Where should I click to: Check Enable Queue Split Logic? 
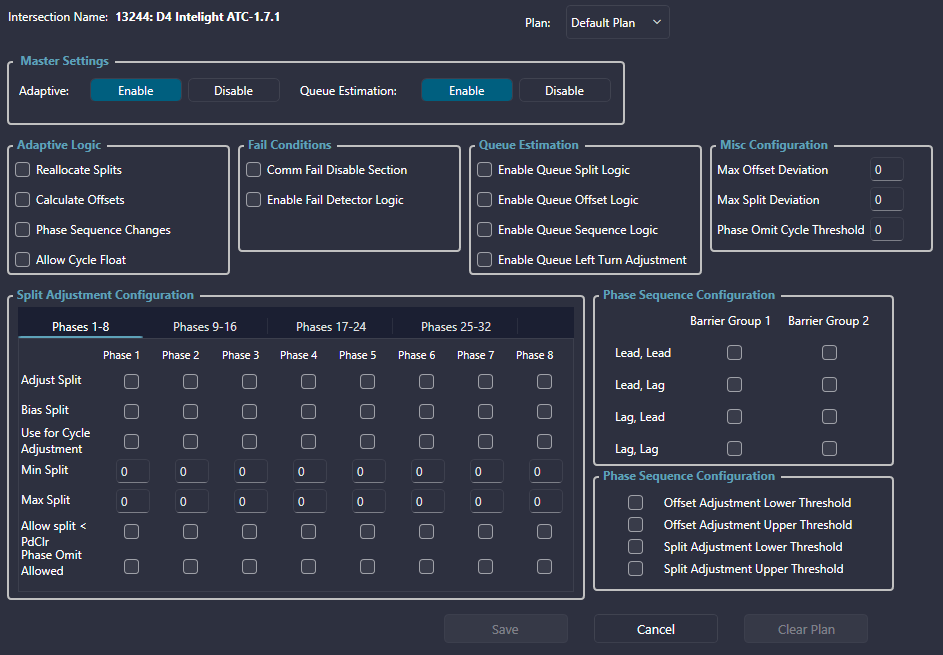click(485, 170)
